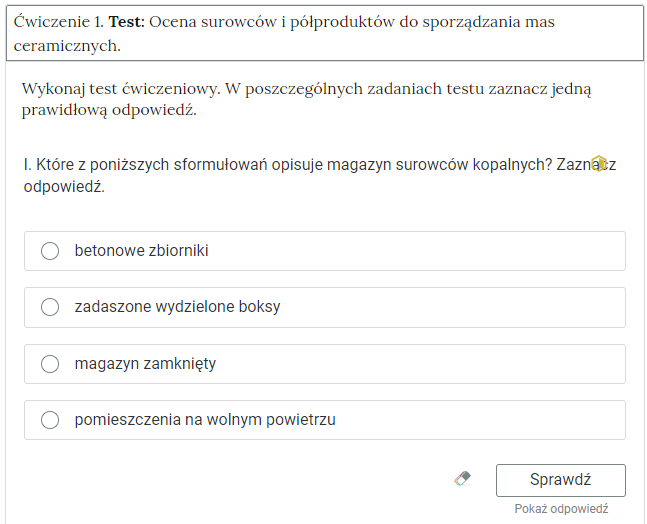Click the answer text 'magazyn zamknięty'
Image resolution: width=647 pixels, height=524 pixels.
click(145, 364)
